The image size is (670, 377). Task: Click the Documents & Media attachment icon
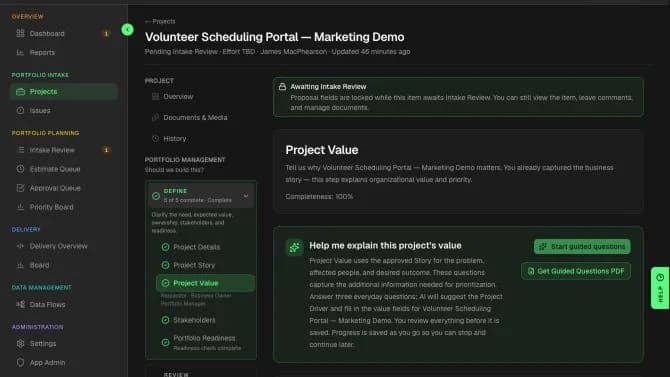point(156,117)
